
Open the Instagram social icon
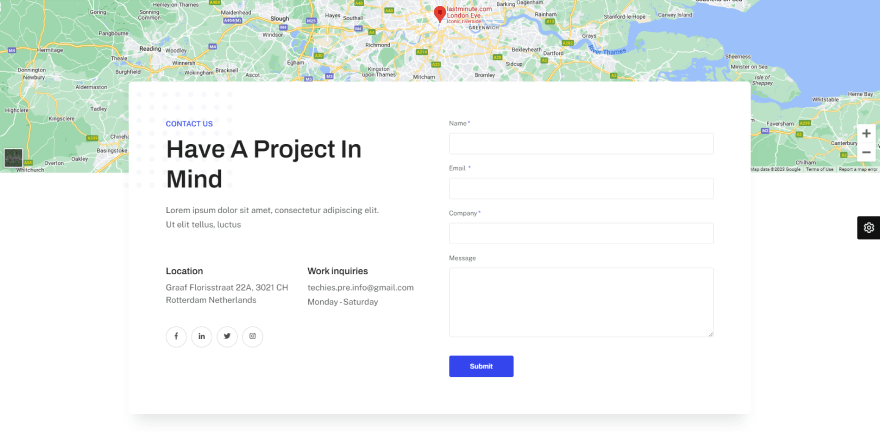[252, 336]
